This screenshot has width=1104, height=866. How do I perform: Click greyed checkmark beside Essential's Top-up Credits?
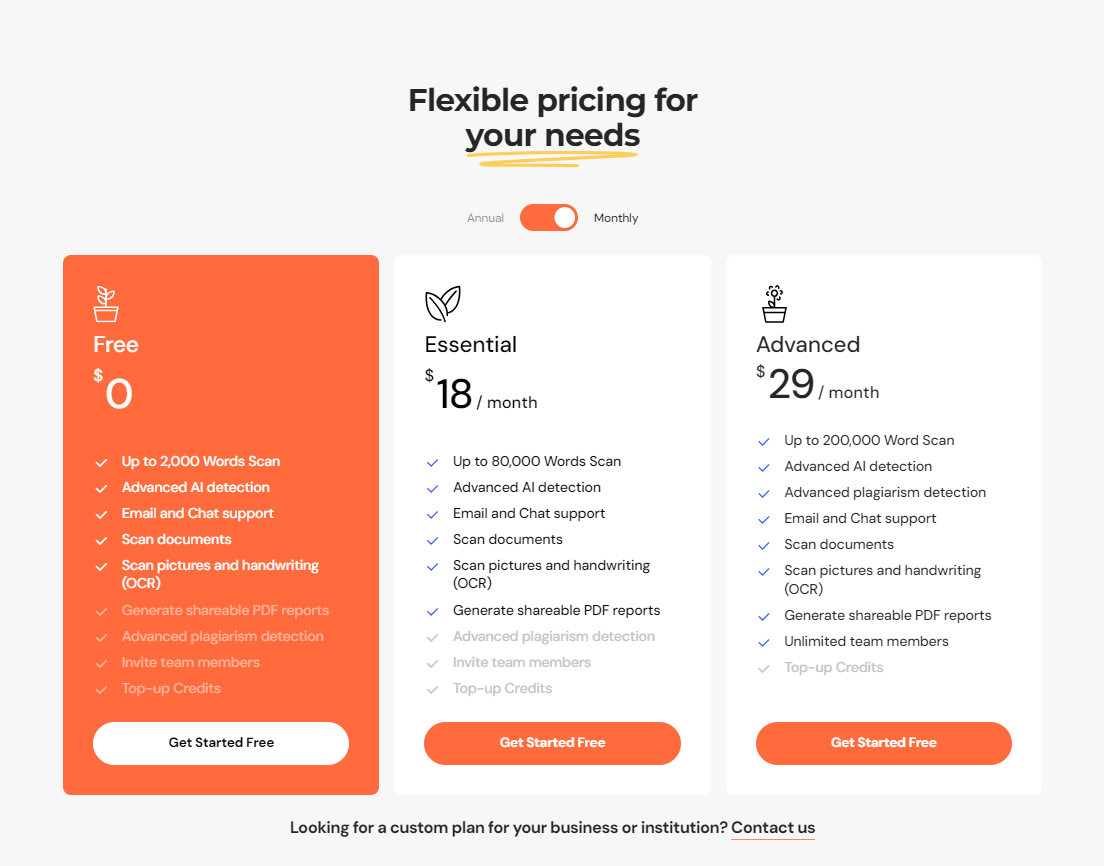433,689
